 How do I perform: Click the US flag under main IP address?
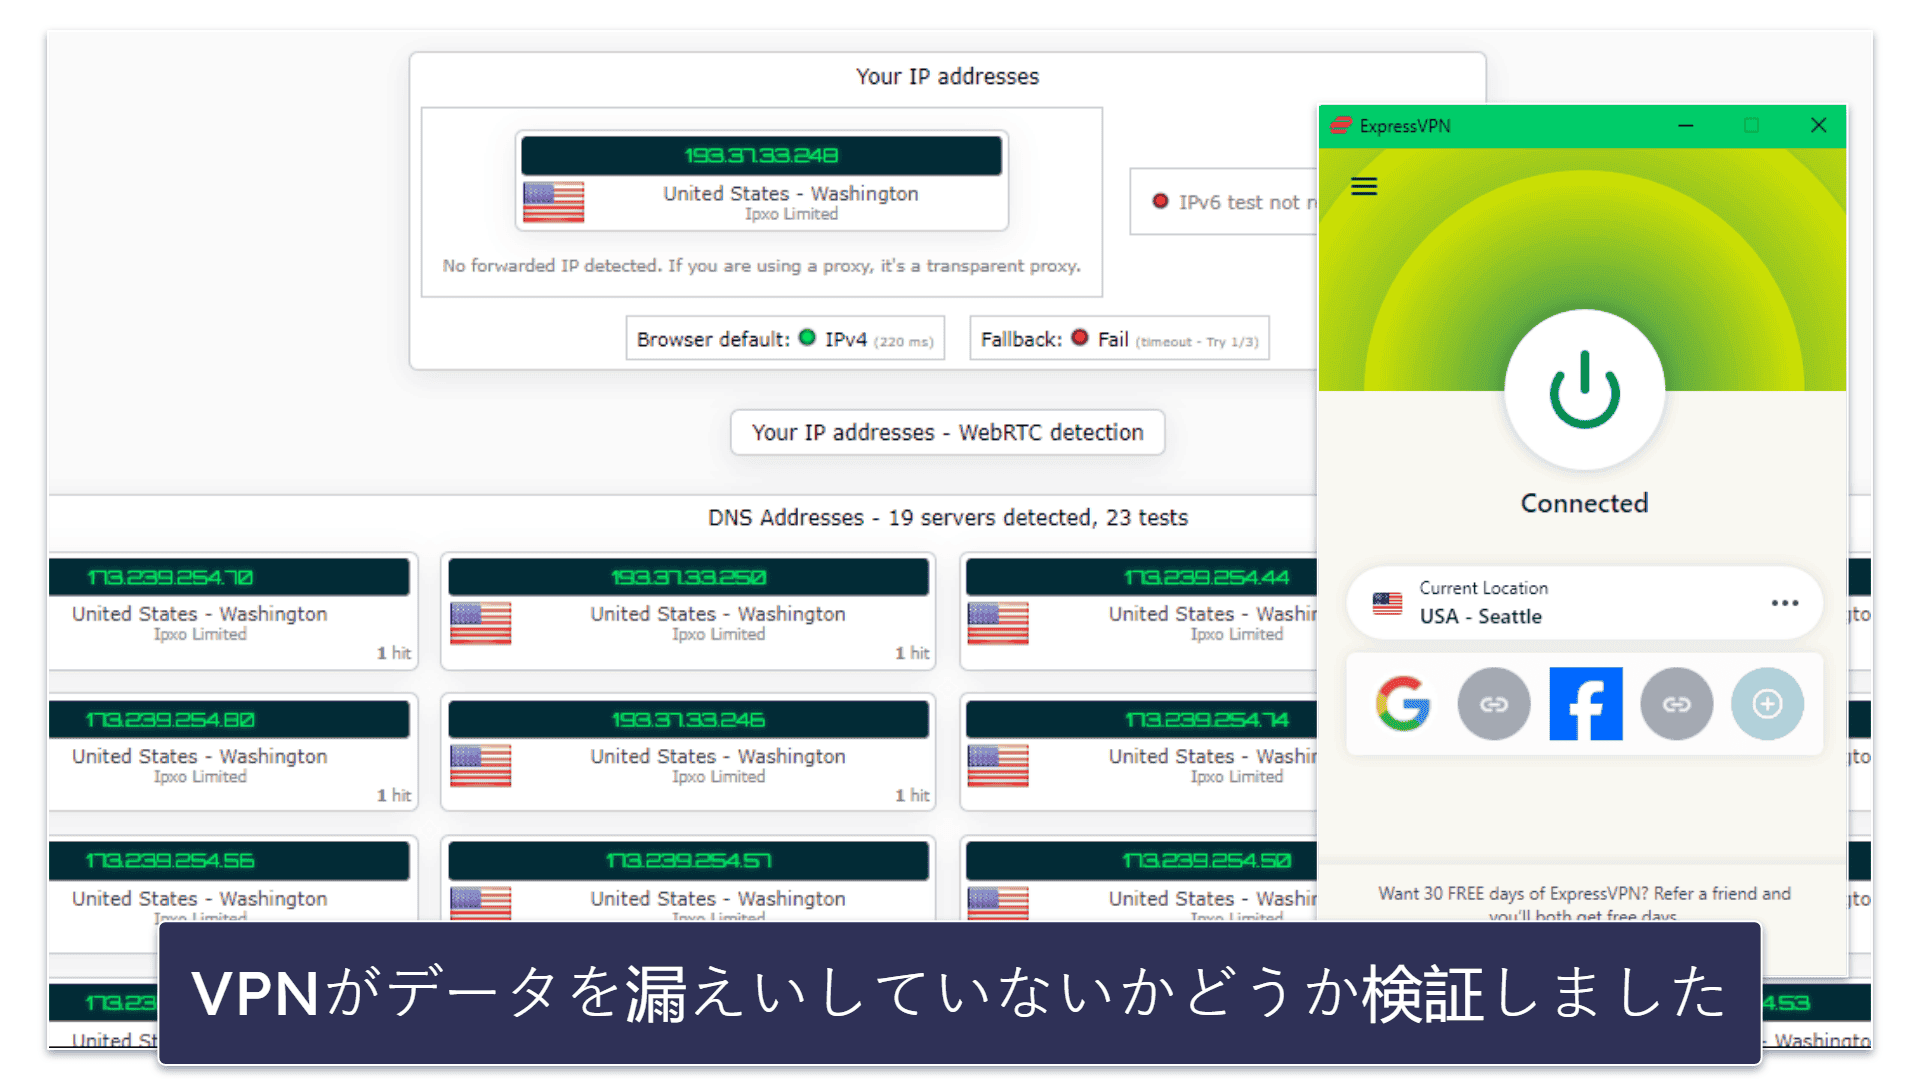[553, 202]
